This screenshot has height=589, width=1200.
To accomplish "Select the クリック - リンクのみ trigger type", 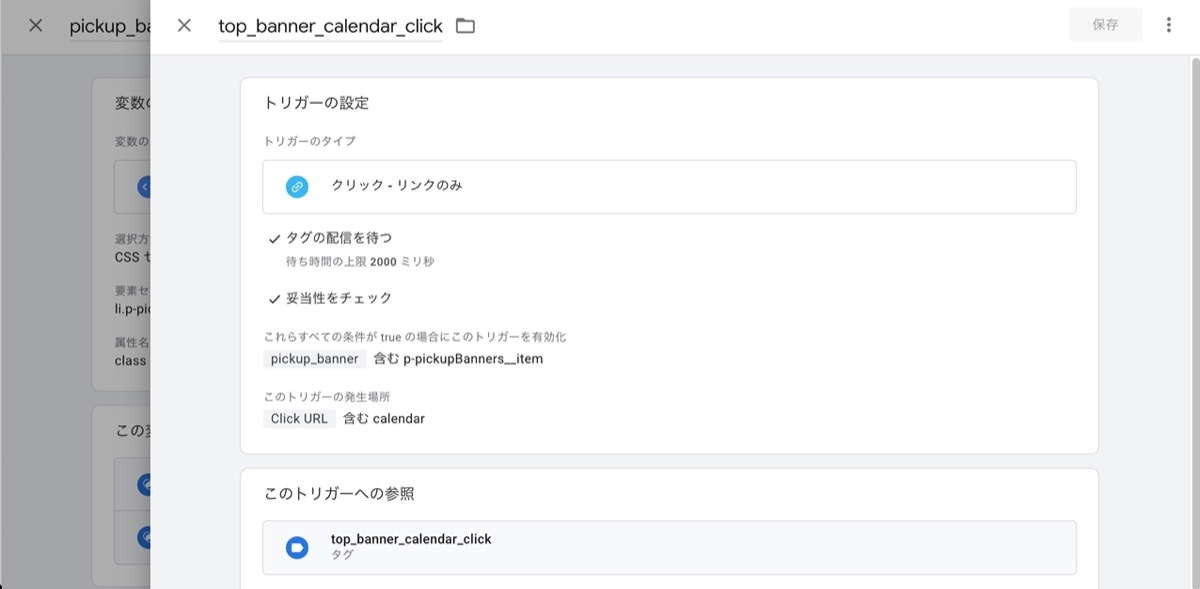I will [397, 186].
